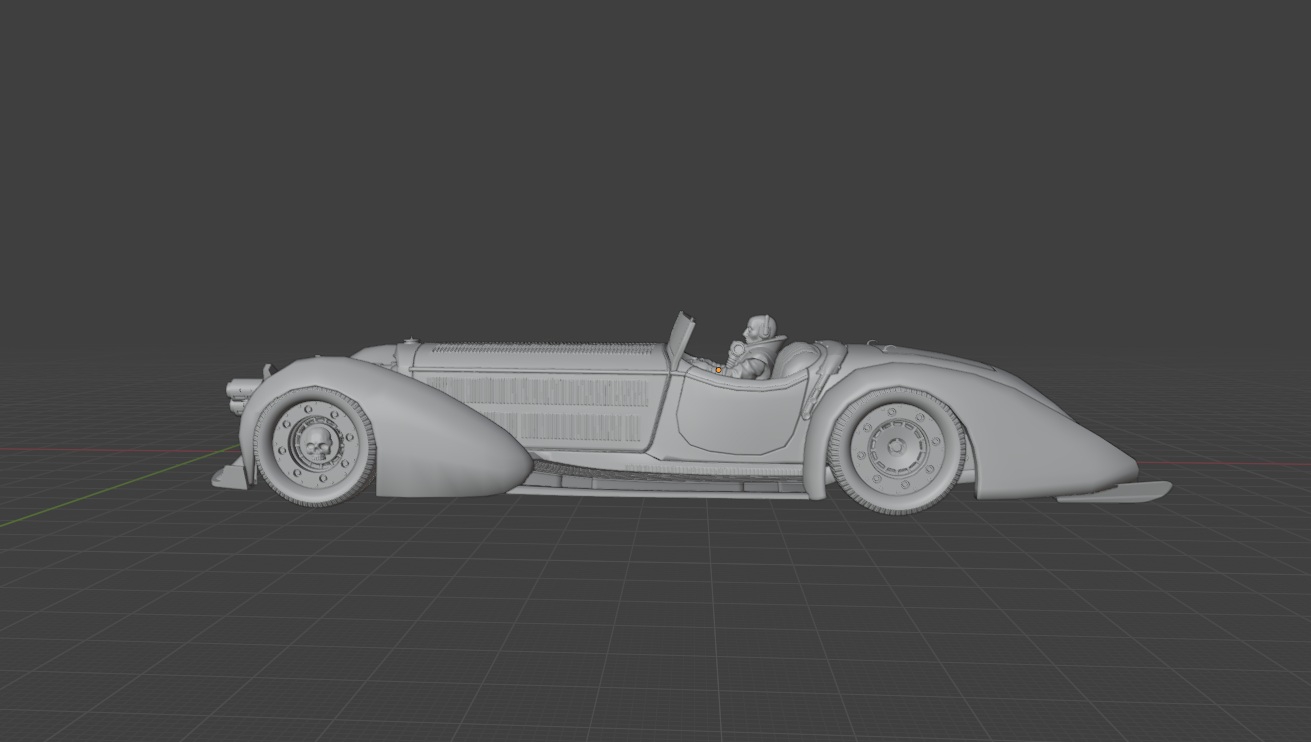Click the rear wheel hubcap center
1311x742 pixels.
897,447
